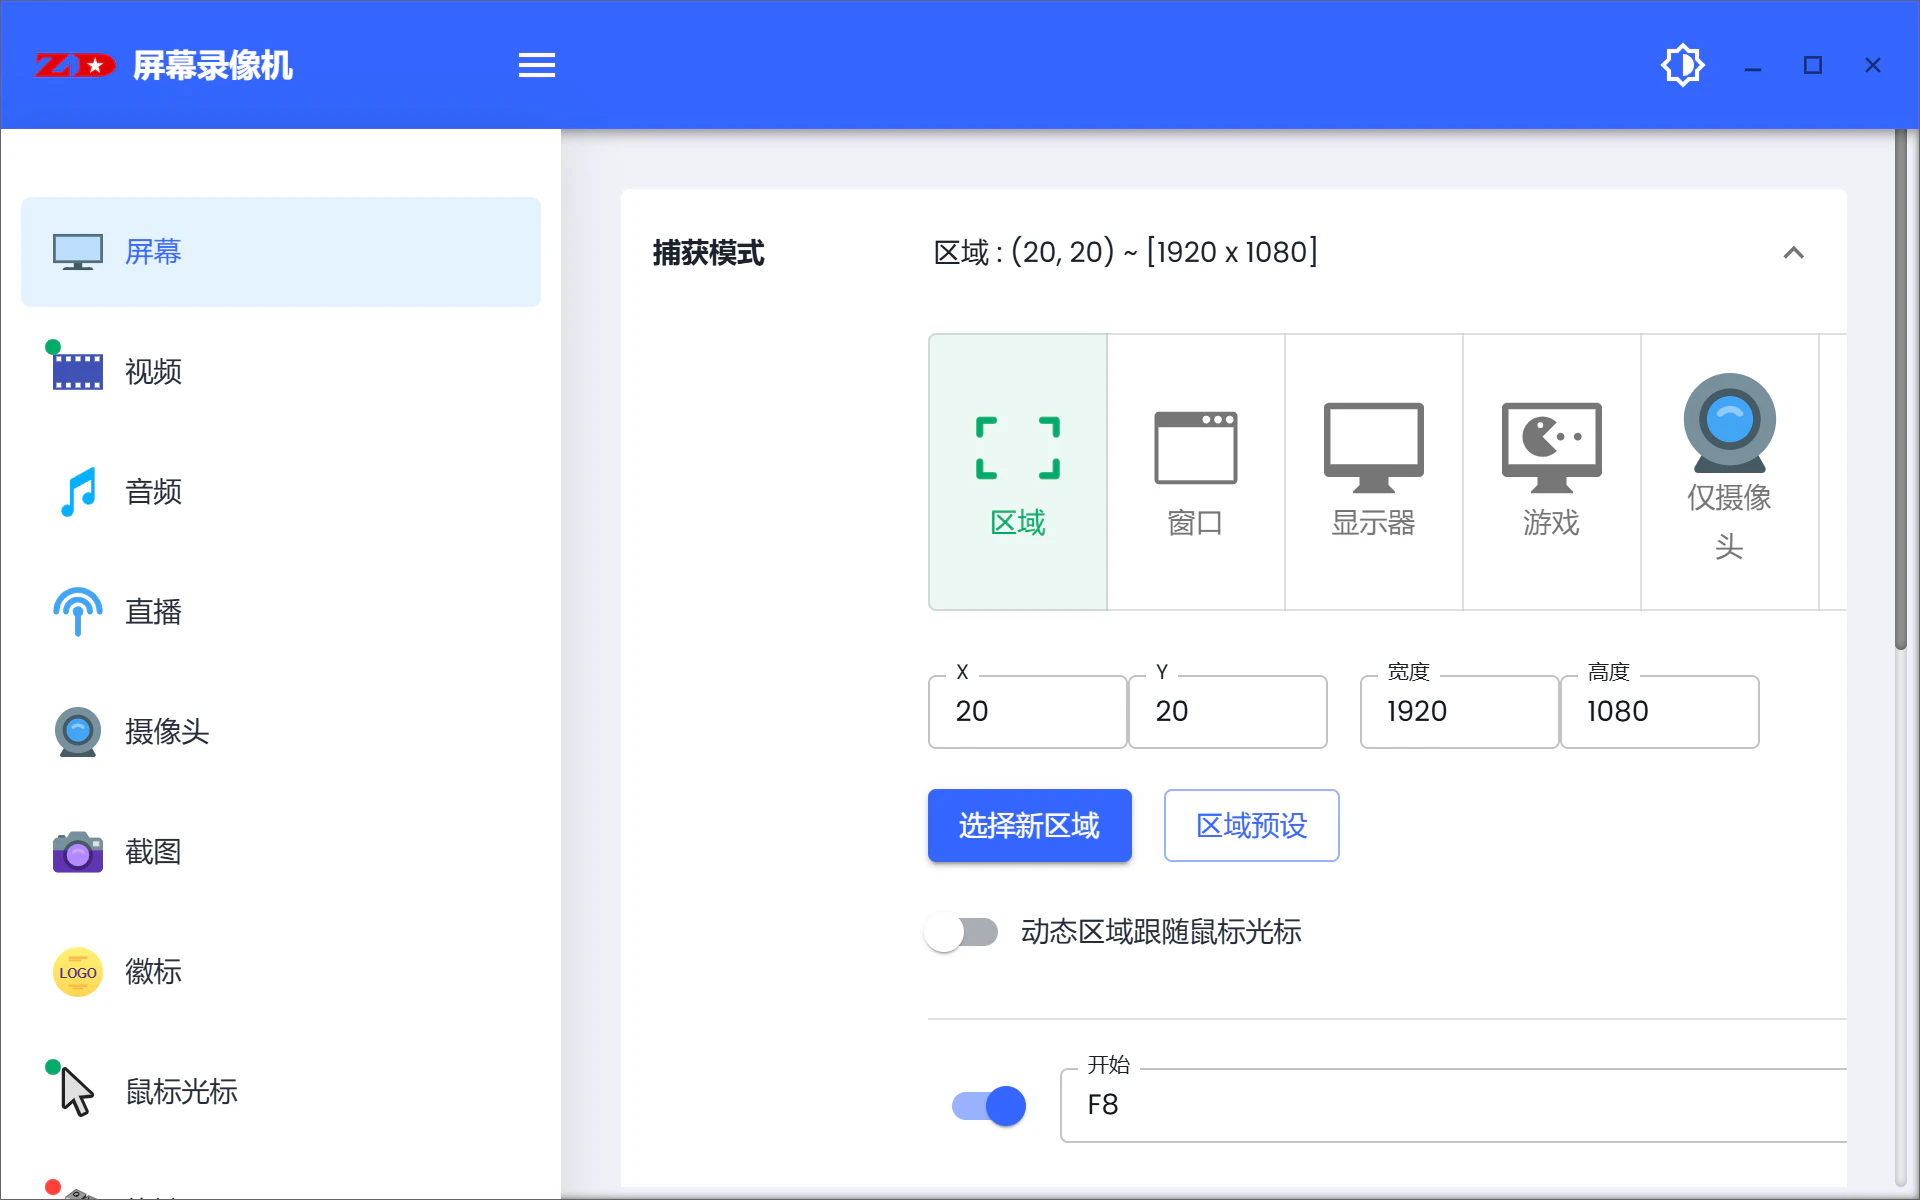This screenshot has height=1200, width=1920.
Task: Open the 视频 settings tab
Action: pos(153,372)
